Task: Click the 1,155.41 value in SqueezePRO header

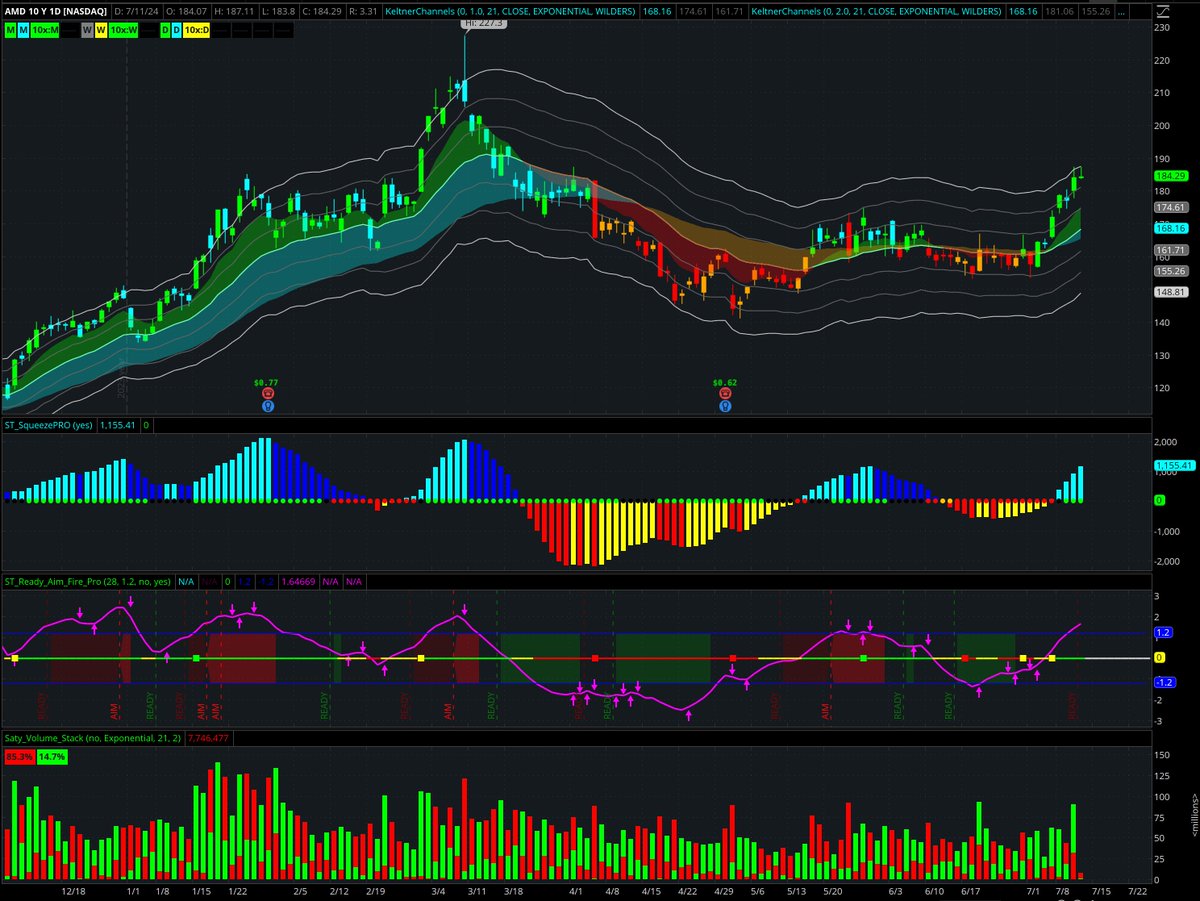Action: (119, 425)
